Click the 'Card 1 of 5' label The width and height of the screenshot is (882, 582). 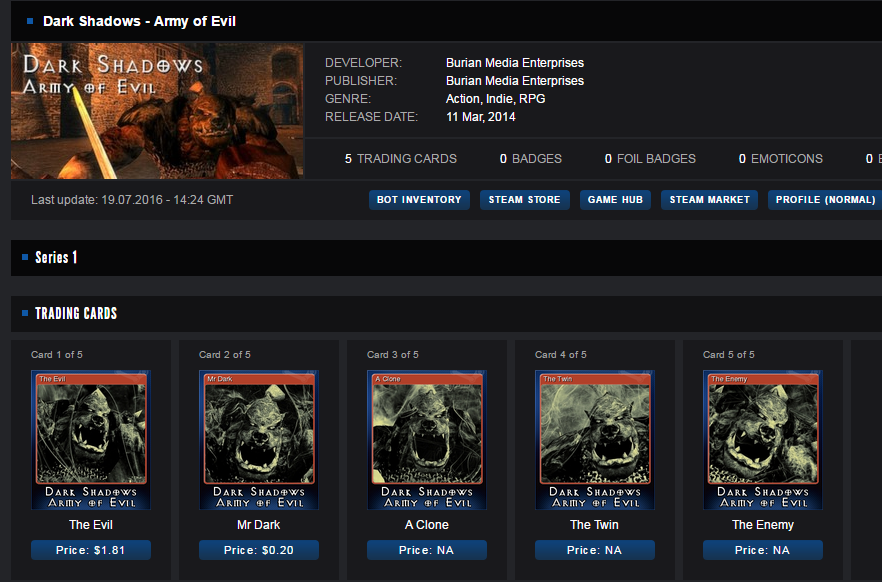point(56,355)
